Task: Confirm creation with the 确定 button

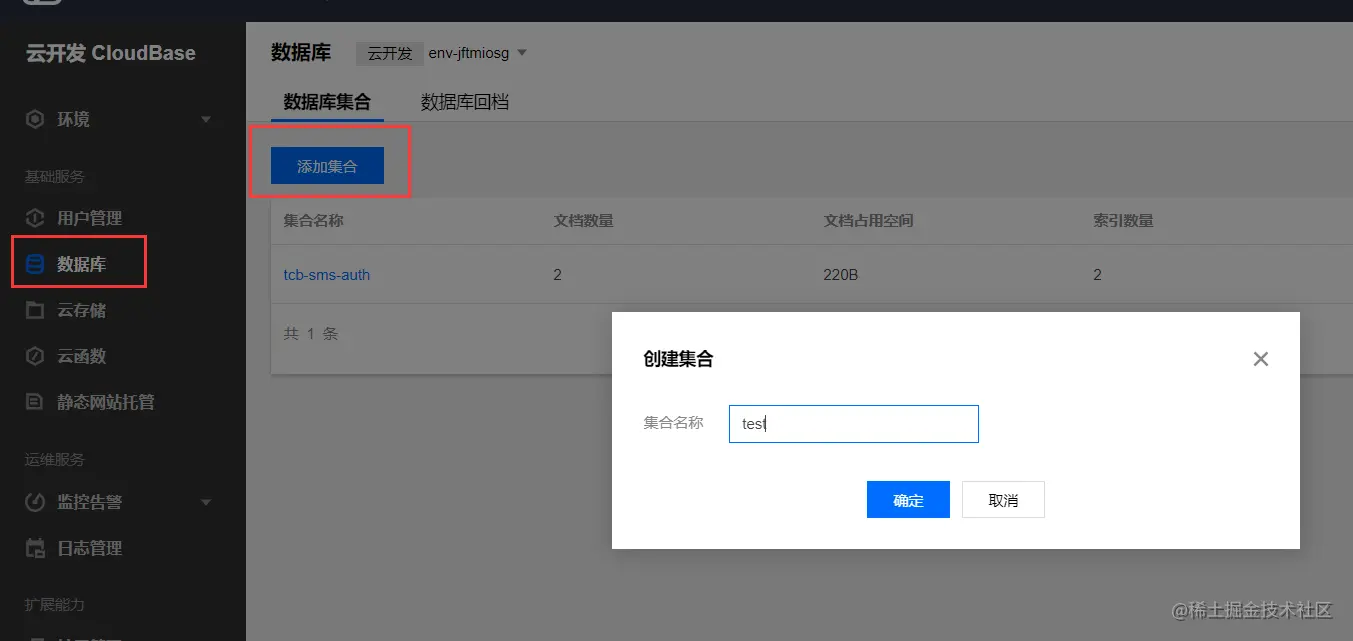Action: (907, 499)
